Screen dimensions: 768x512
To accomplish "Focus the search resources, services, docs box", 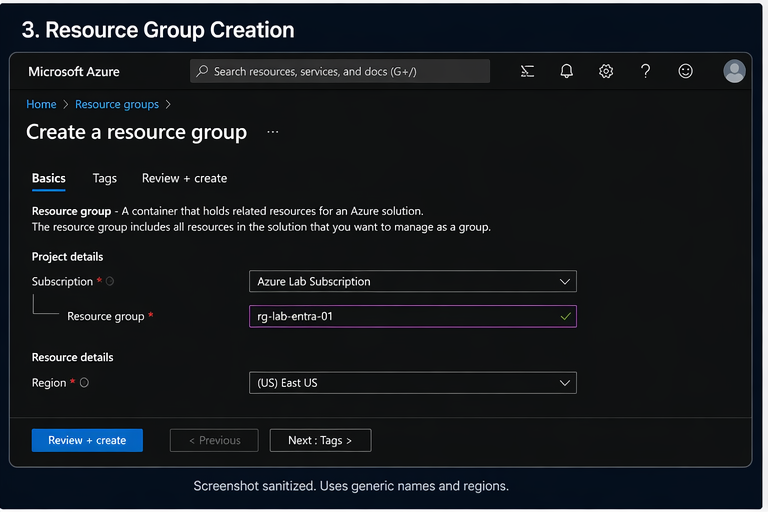I will pyautogui.click(x=340, y=72).
